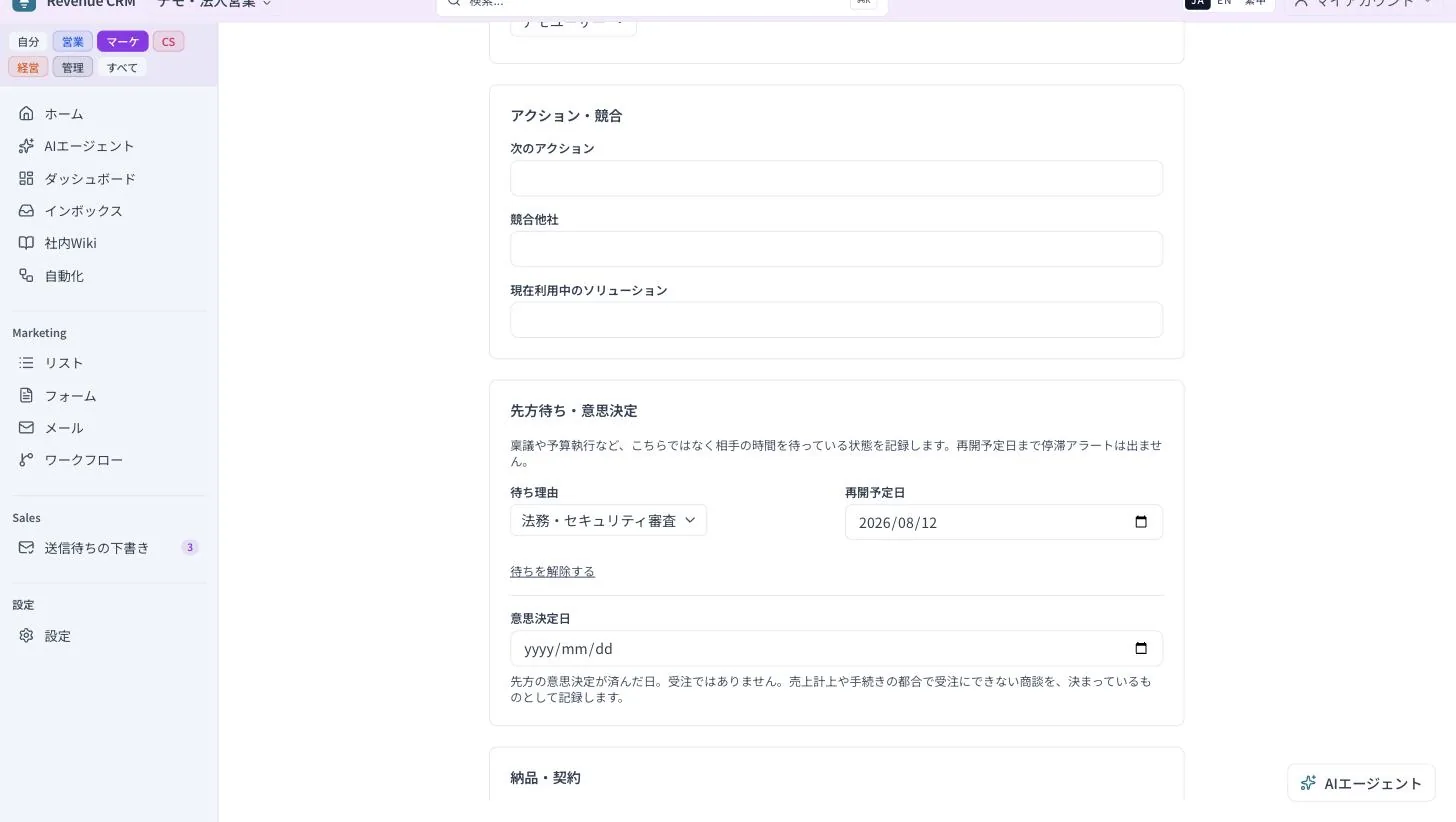Click the Marketing sidebar section label
This screenshot has height=822, width=1456.
tap(39, 333)
